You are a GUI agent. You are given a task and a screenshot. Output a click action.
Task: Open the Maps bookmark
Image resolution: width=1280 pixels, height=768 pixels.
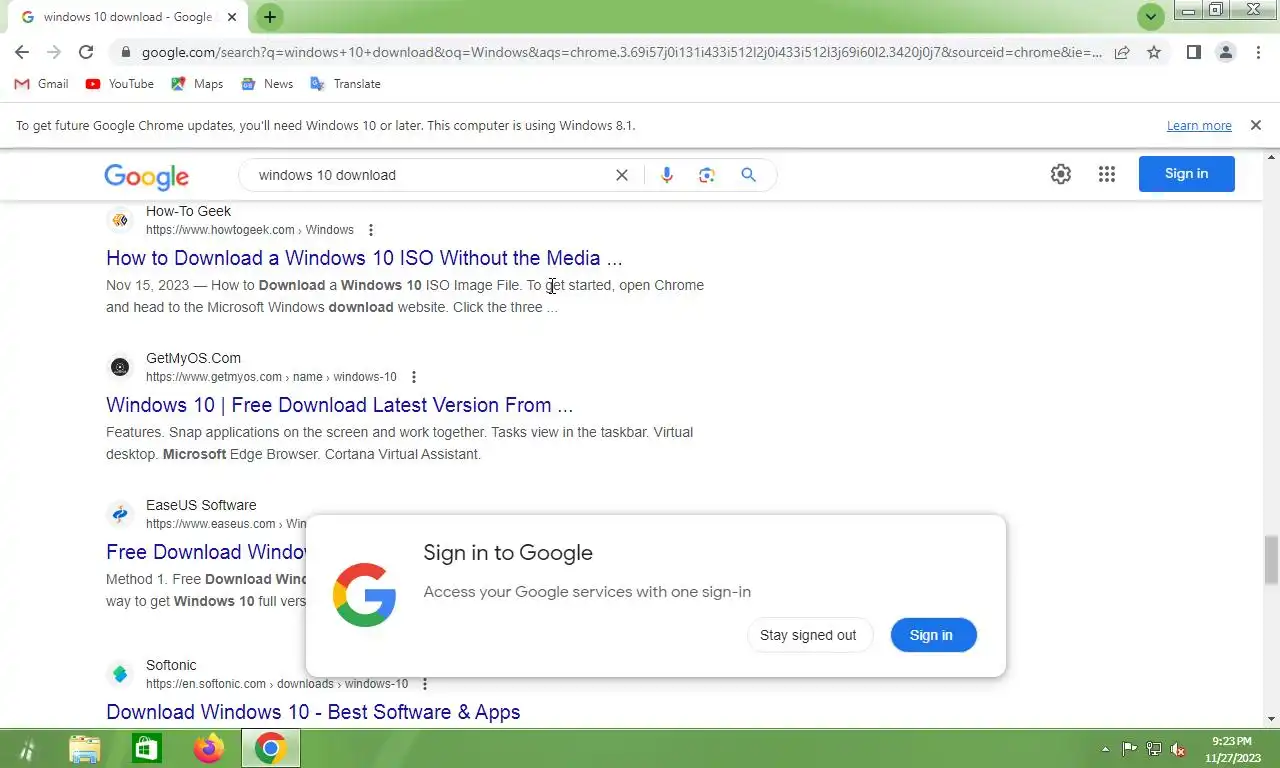click(x=197, y=84)
